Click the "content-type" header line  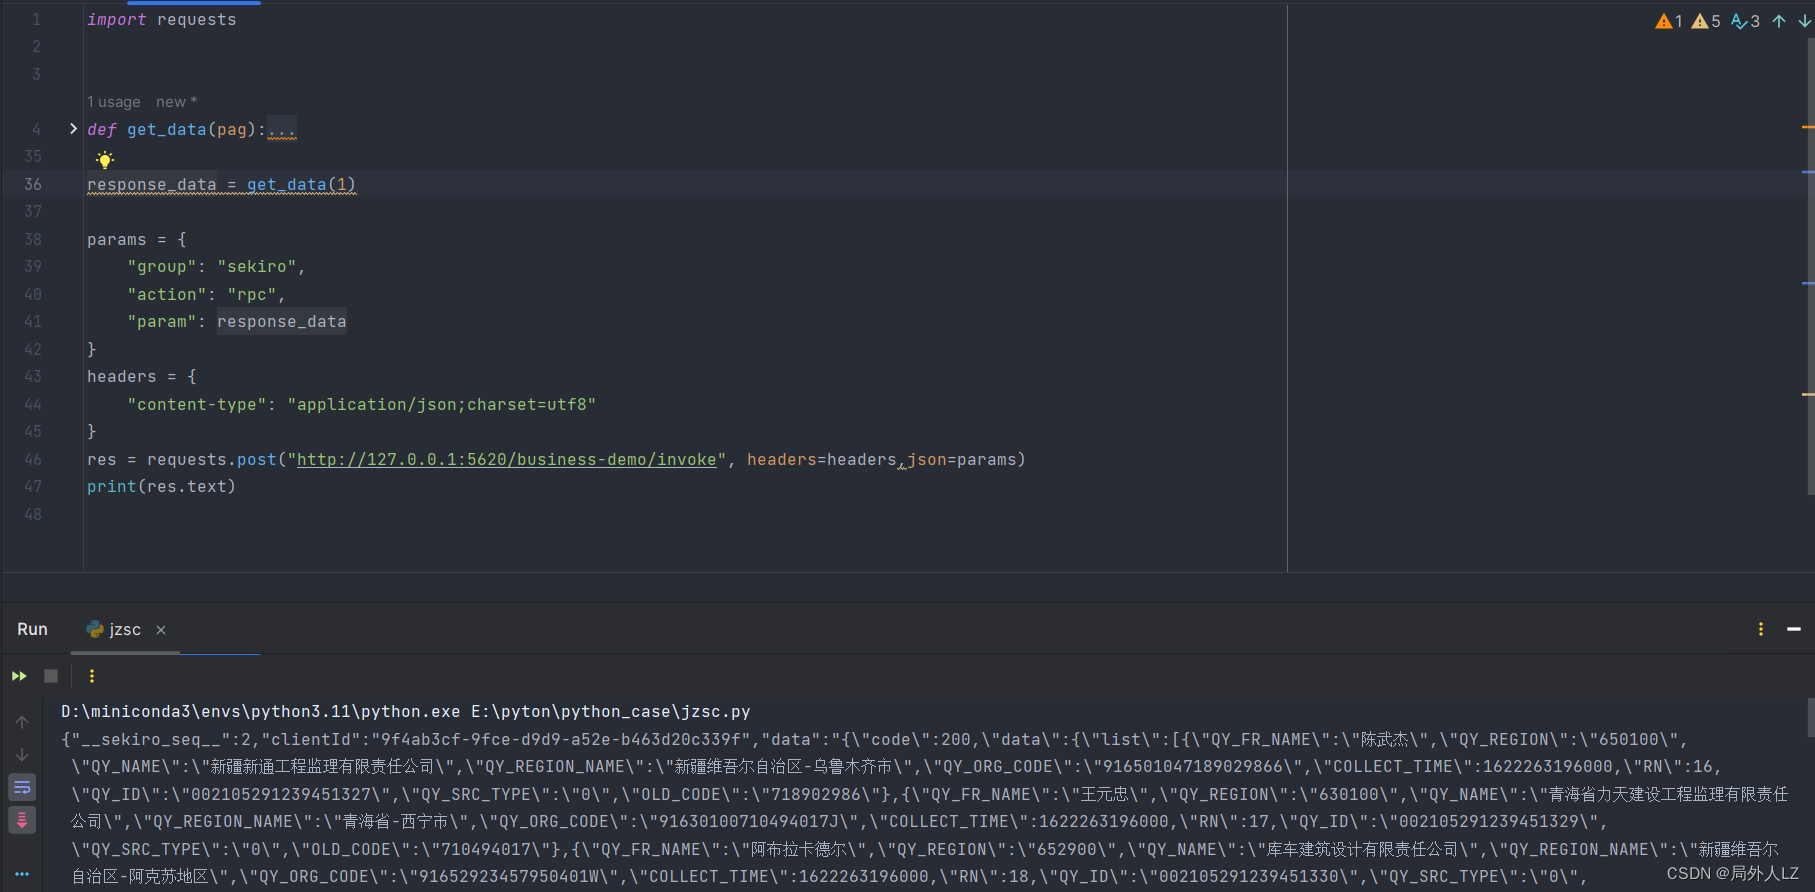[361, 404]
